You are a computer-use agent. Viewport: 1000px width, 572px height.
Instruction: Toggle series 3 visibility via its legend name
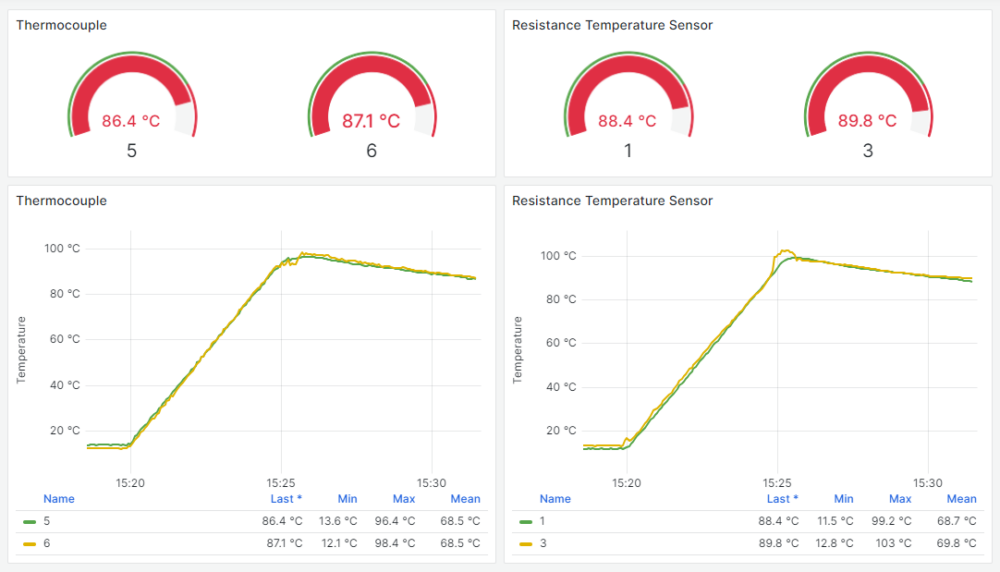(543, 543)
